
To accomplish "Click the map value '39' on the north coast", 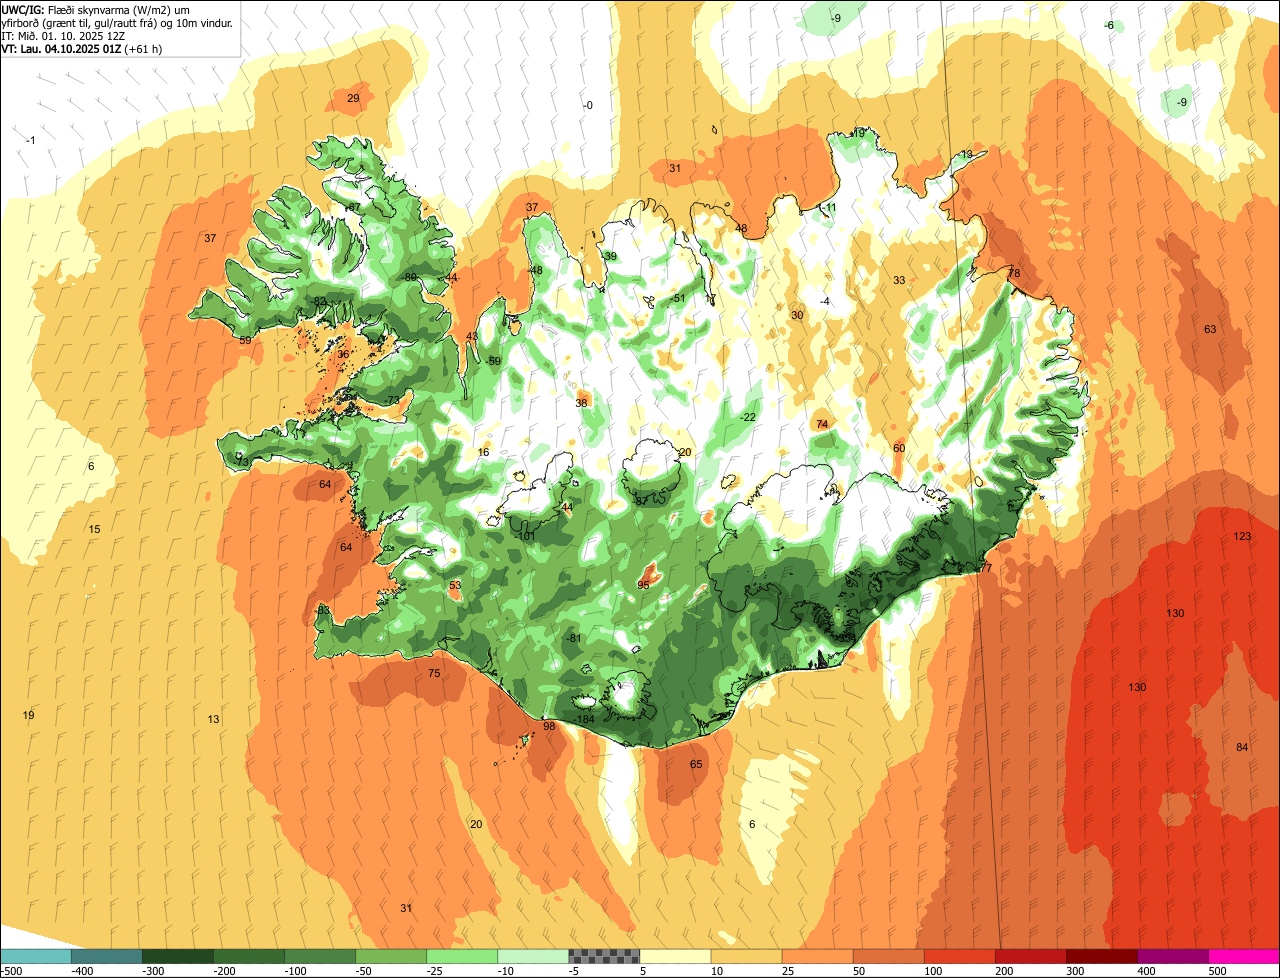I will [x=610, y=257].
